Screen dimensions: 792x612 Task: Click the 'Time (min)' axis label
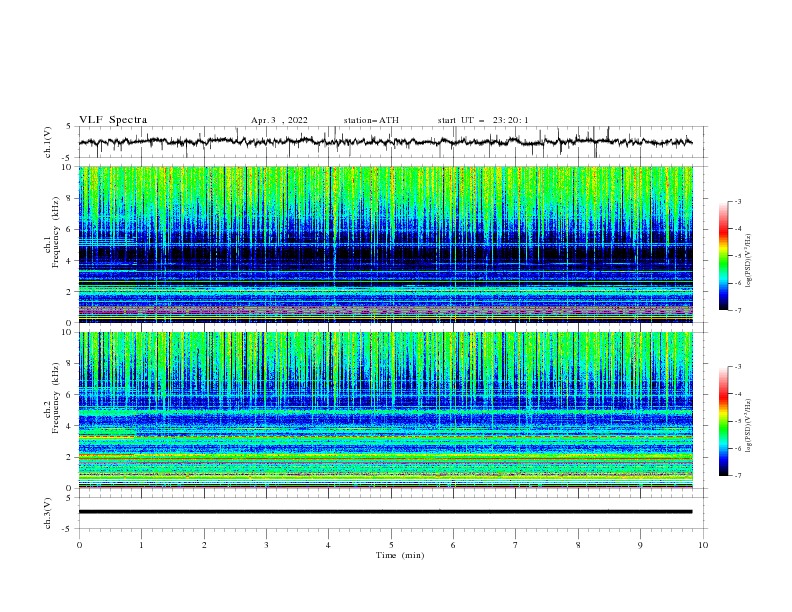(400, 555)
